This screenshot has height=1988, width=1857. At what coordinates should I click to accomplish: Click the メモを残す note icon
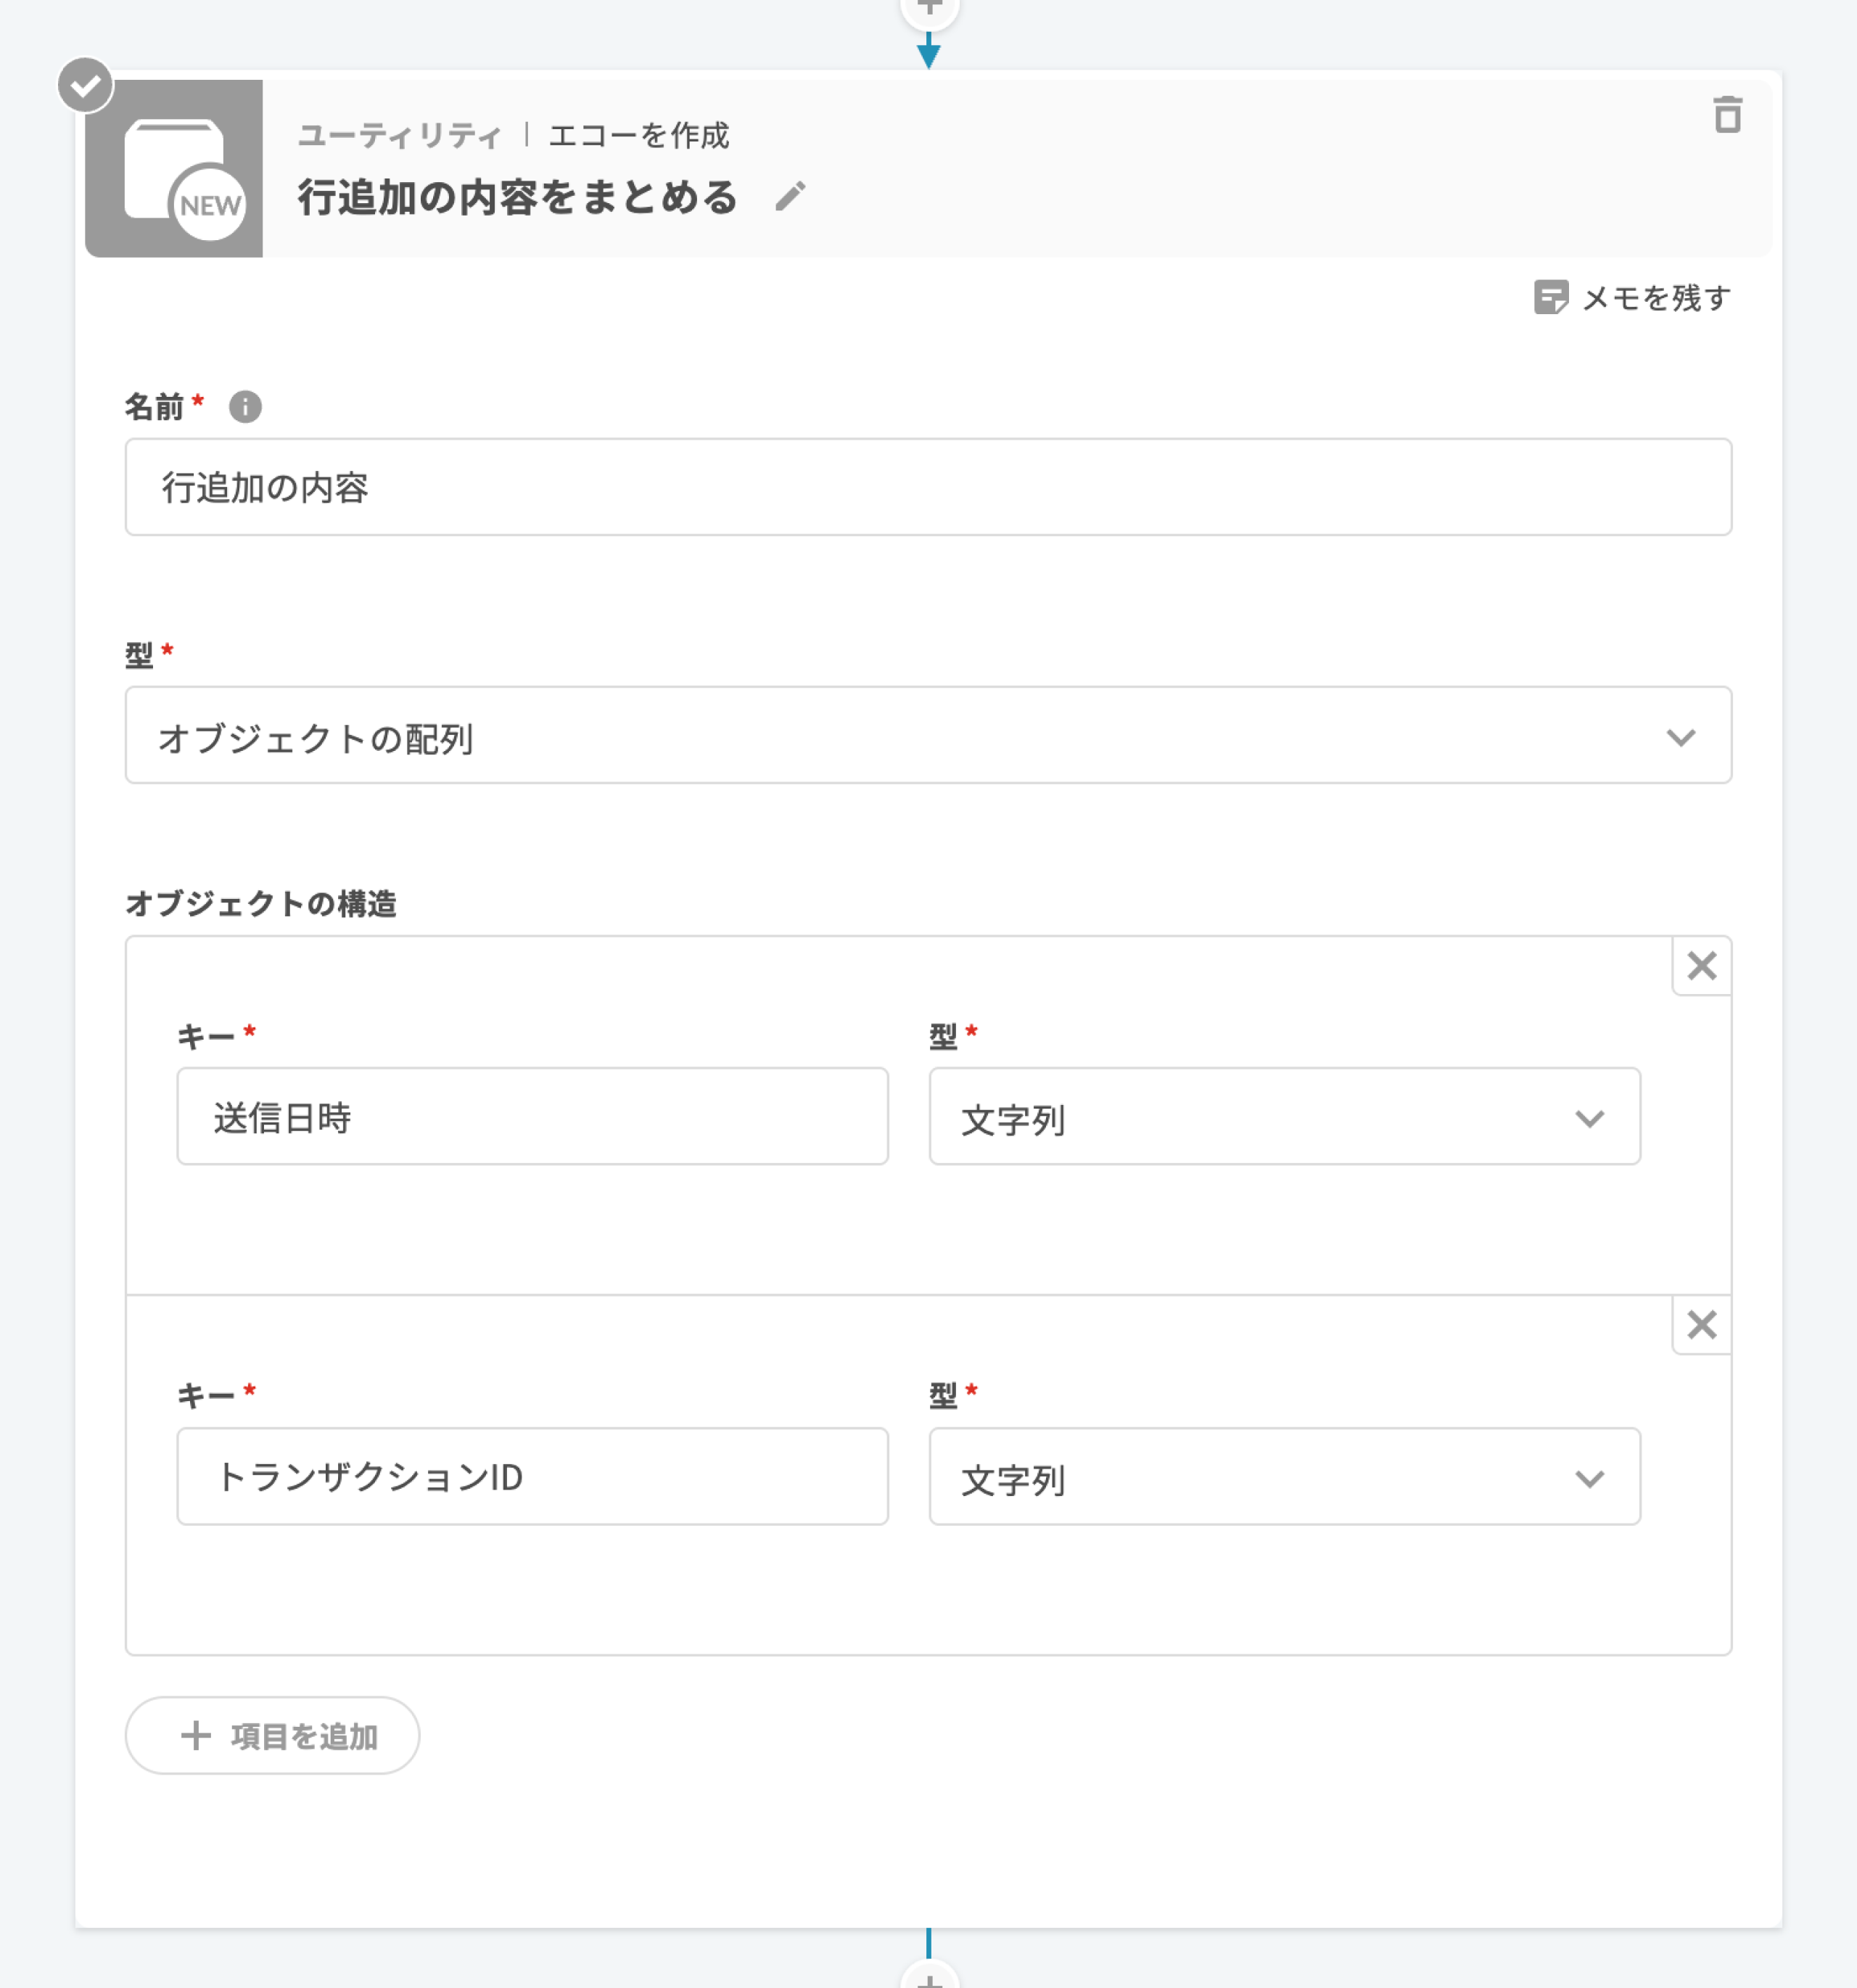1550,297
